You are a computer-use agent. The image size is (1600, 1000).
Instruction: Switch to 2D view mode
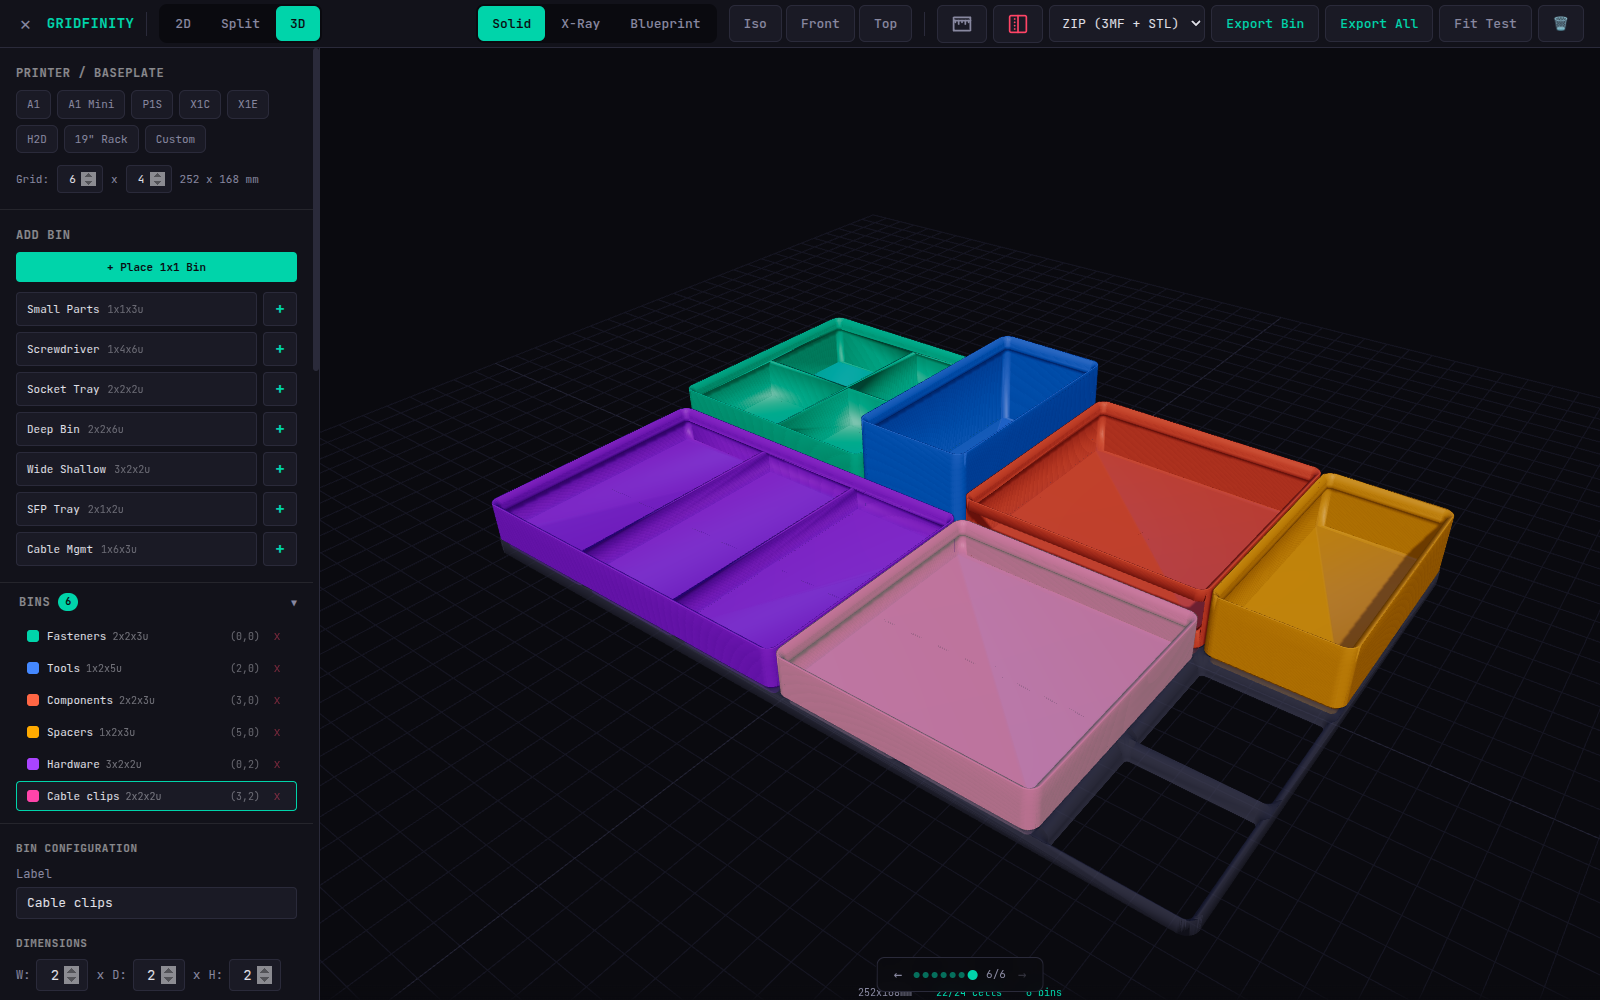coord(183,24)
